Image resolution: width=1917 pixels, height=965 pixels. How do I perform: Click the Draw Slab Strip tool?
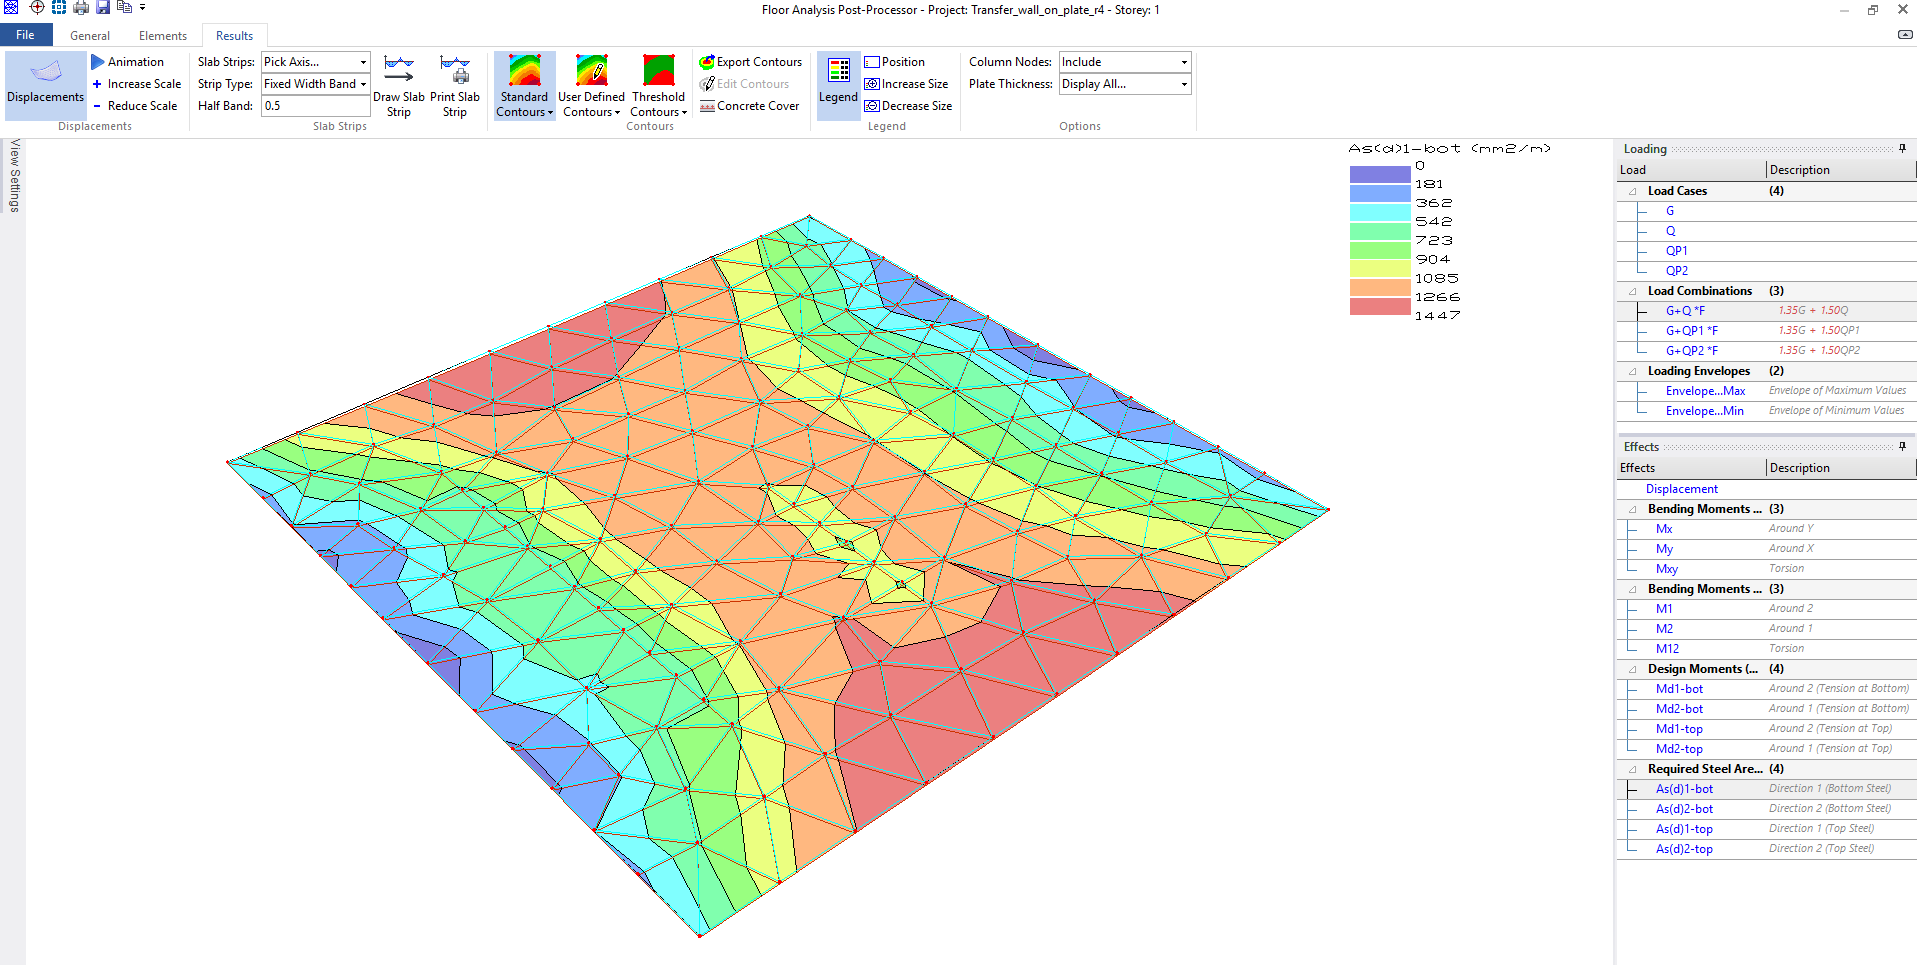pos(398,85)
